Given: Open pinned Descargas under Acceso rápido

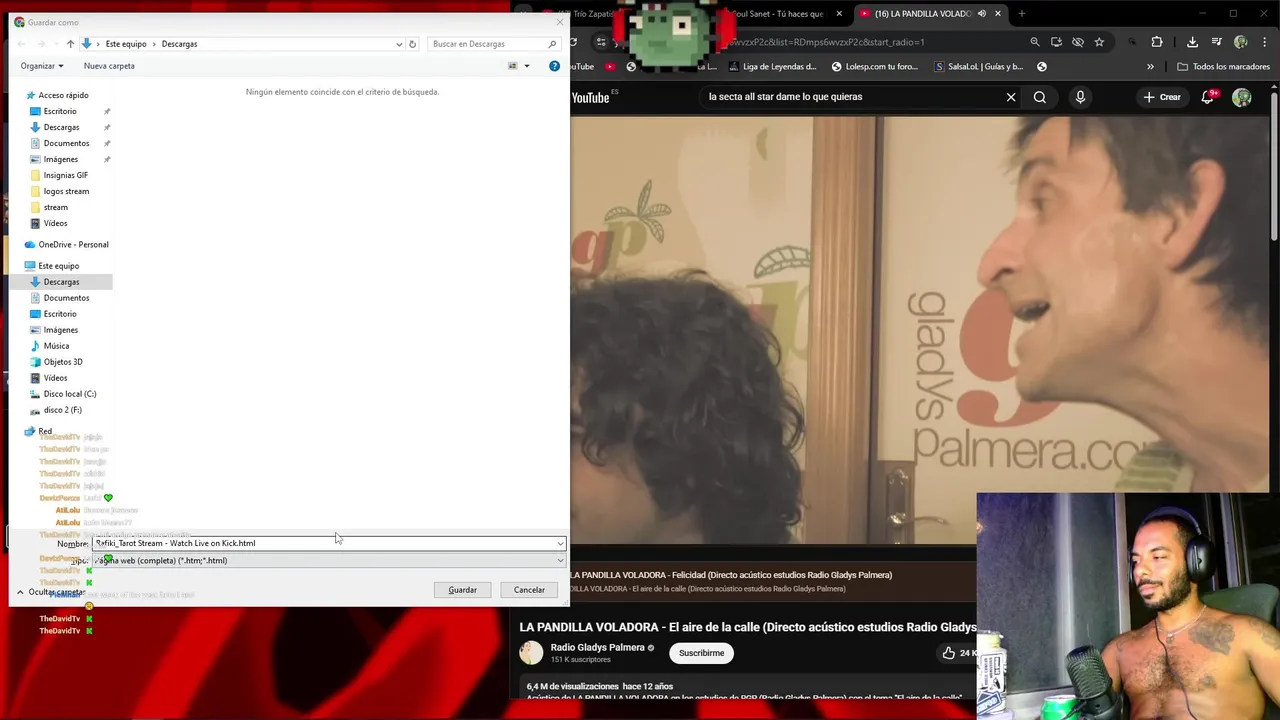Looking at the screenshot, I should click(x=61, y=127).
